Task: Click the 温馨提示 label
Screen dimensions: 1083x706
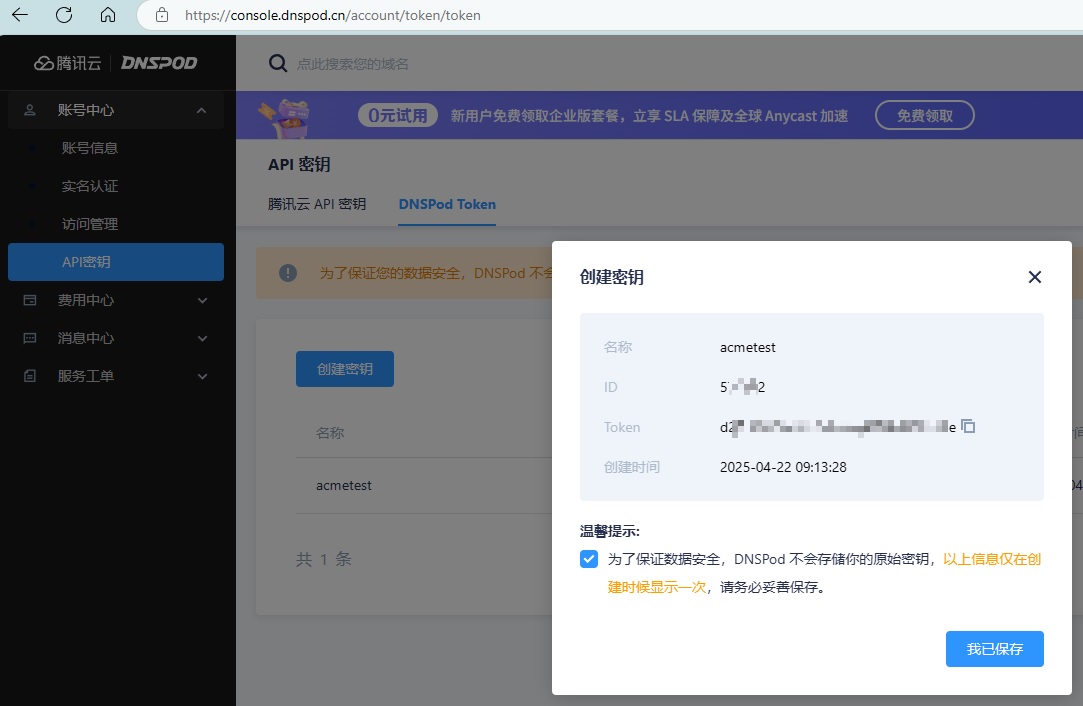Action: pos(610,531)
